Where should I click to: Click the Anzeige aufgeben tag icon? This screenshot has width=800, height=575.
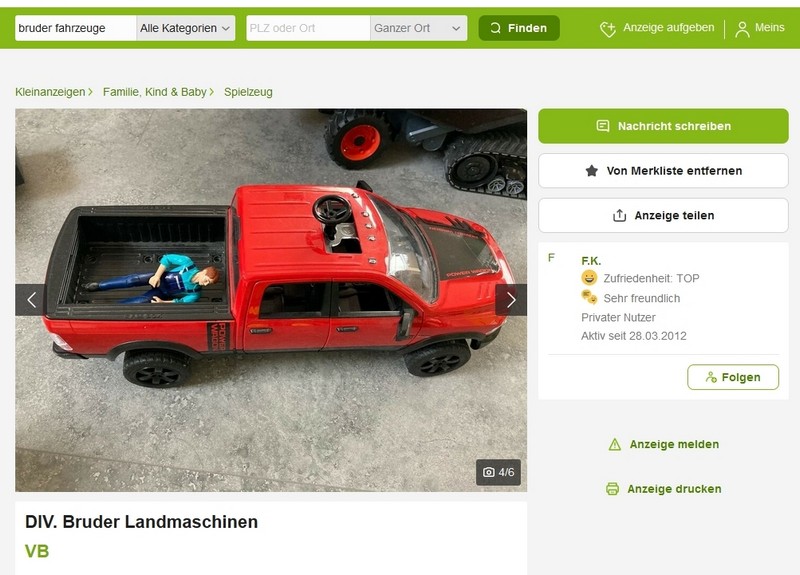[607, 29]
